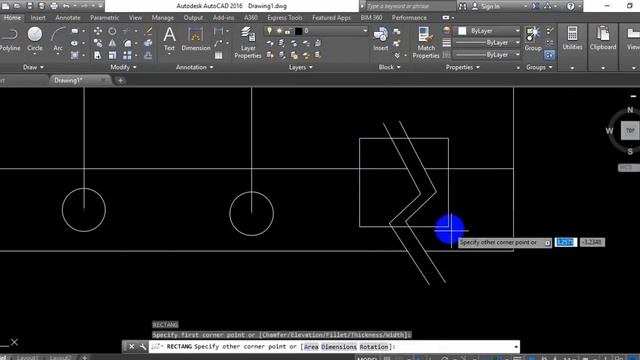Click the search keyword input field
The height and width of the screenshot is (360, 640).
pos(410,6)
